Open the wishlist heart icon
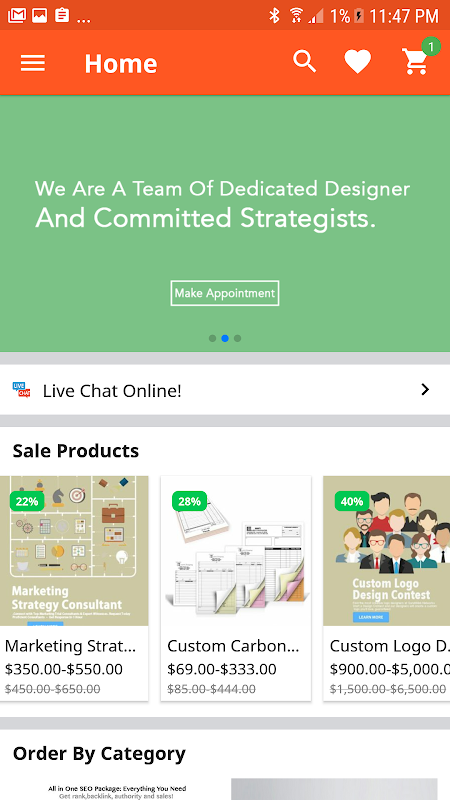The image size is (450, 800). coord(358,62)
